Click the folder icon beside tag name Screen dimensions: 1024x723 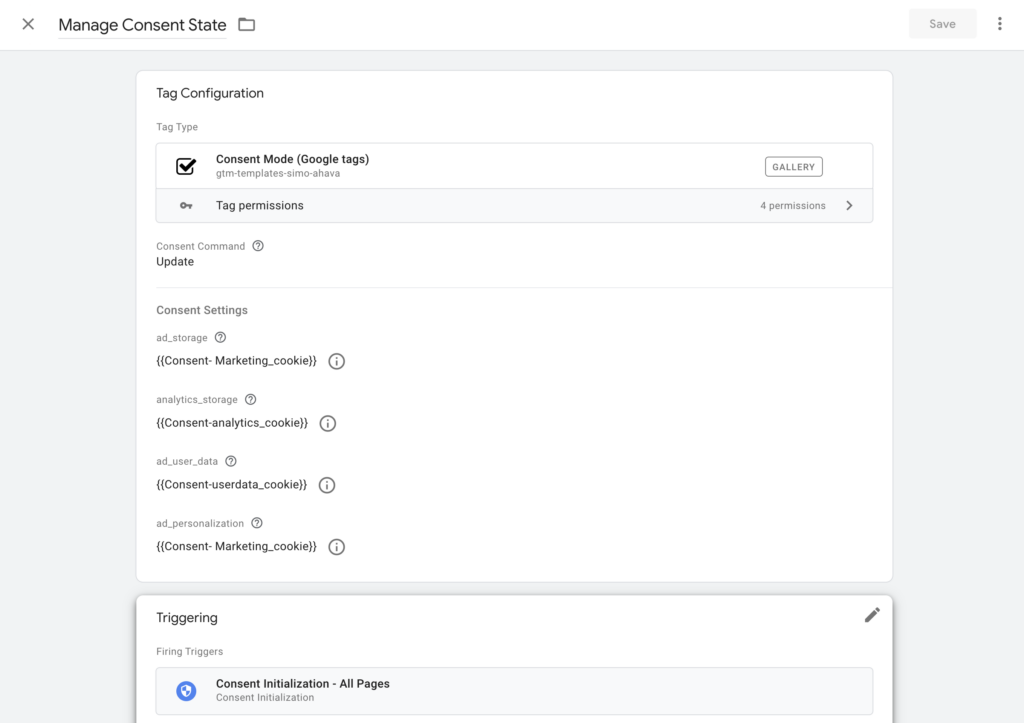coord(247,24)
